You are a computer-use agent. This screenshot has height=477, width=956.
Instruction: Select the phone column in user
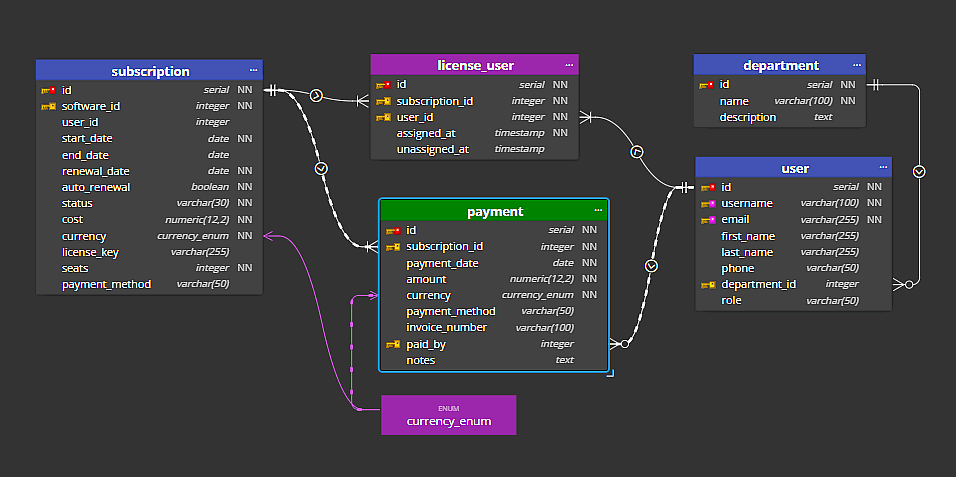pyautogui.click(x=793, y=268)
